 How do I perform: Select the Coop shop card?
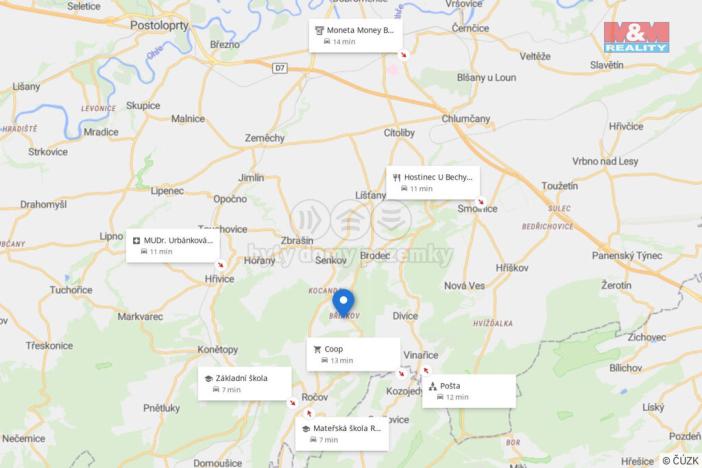point(353,354)
